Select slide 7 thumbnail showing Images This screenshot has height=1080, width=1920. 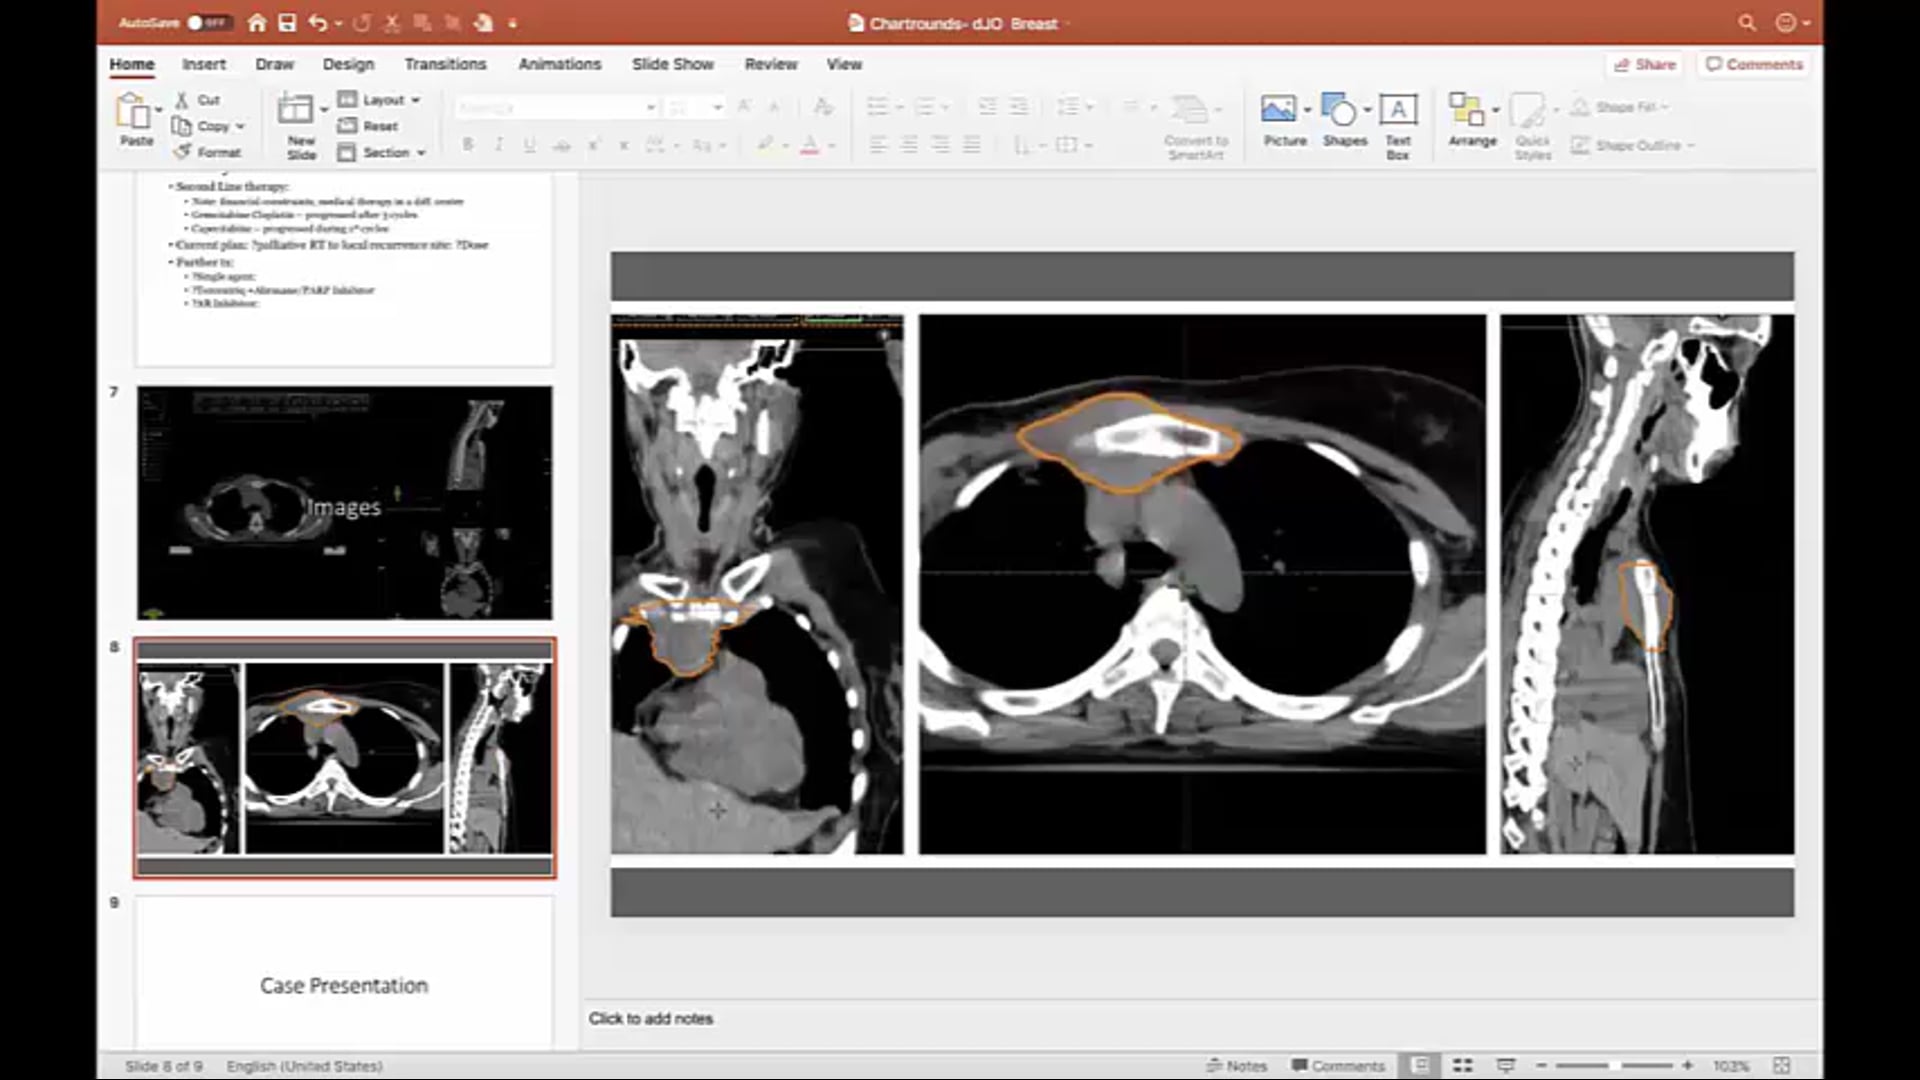point(344,503)
